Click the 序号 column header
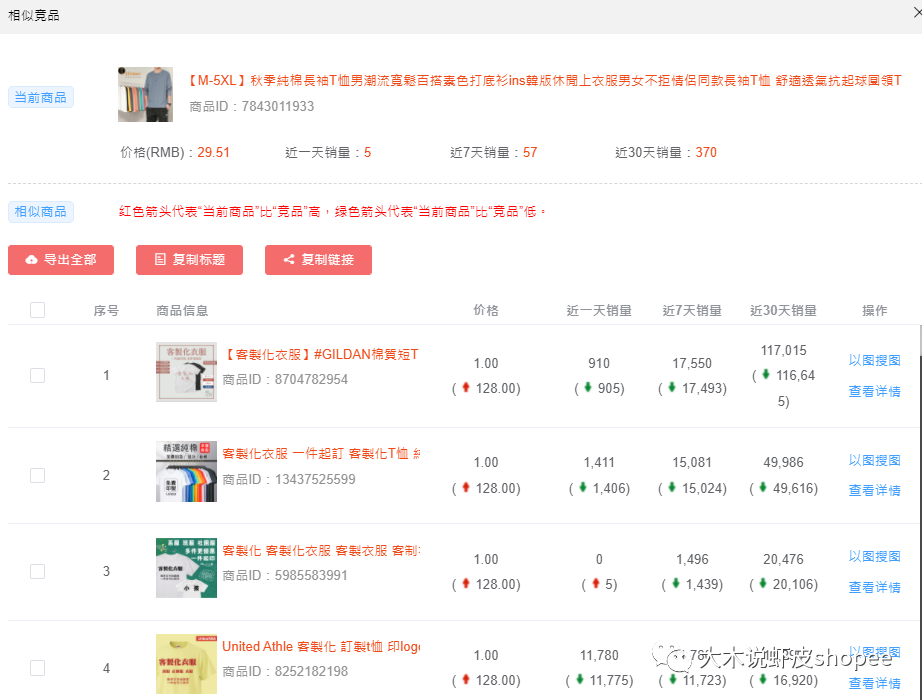 106,310
